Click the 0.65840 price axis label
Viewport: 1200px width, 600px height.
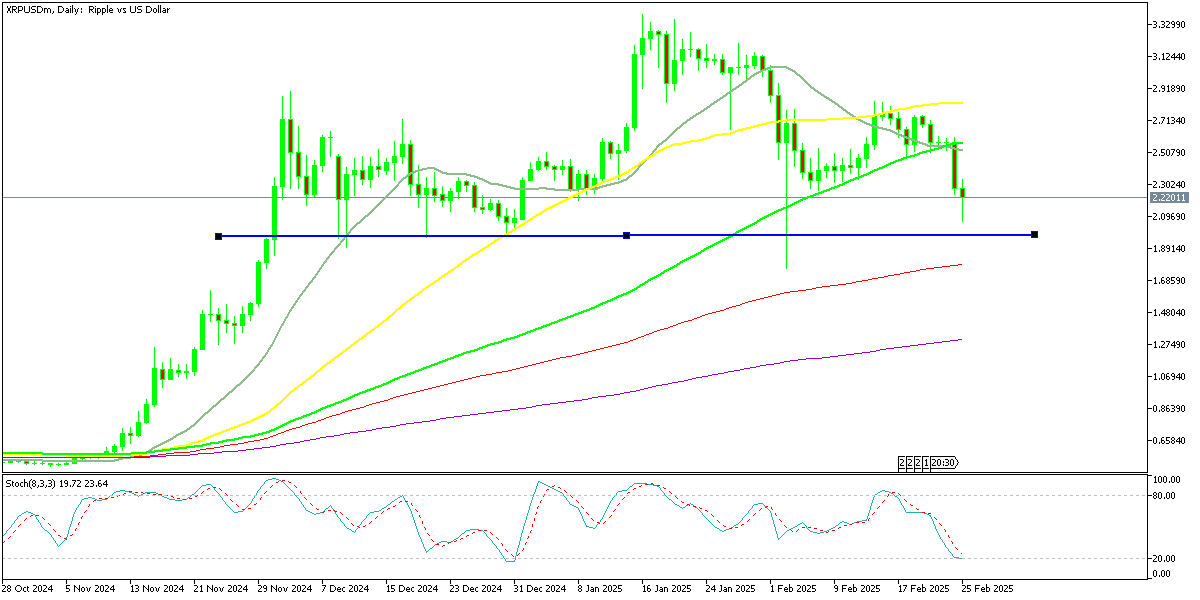[1168, 441]
